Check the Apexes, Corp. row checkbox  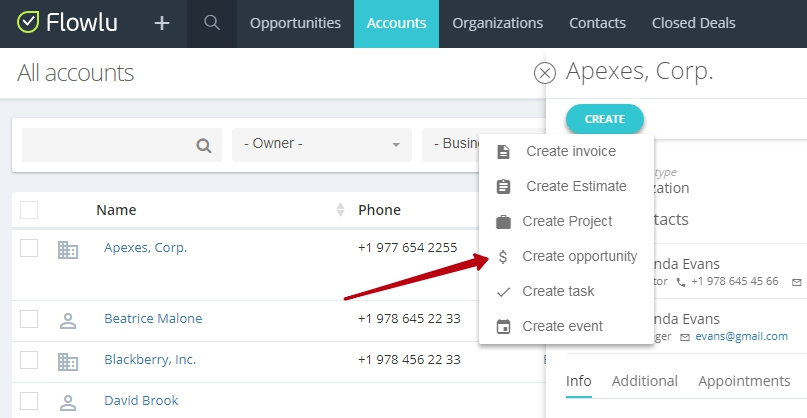(x=29, y=248)
